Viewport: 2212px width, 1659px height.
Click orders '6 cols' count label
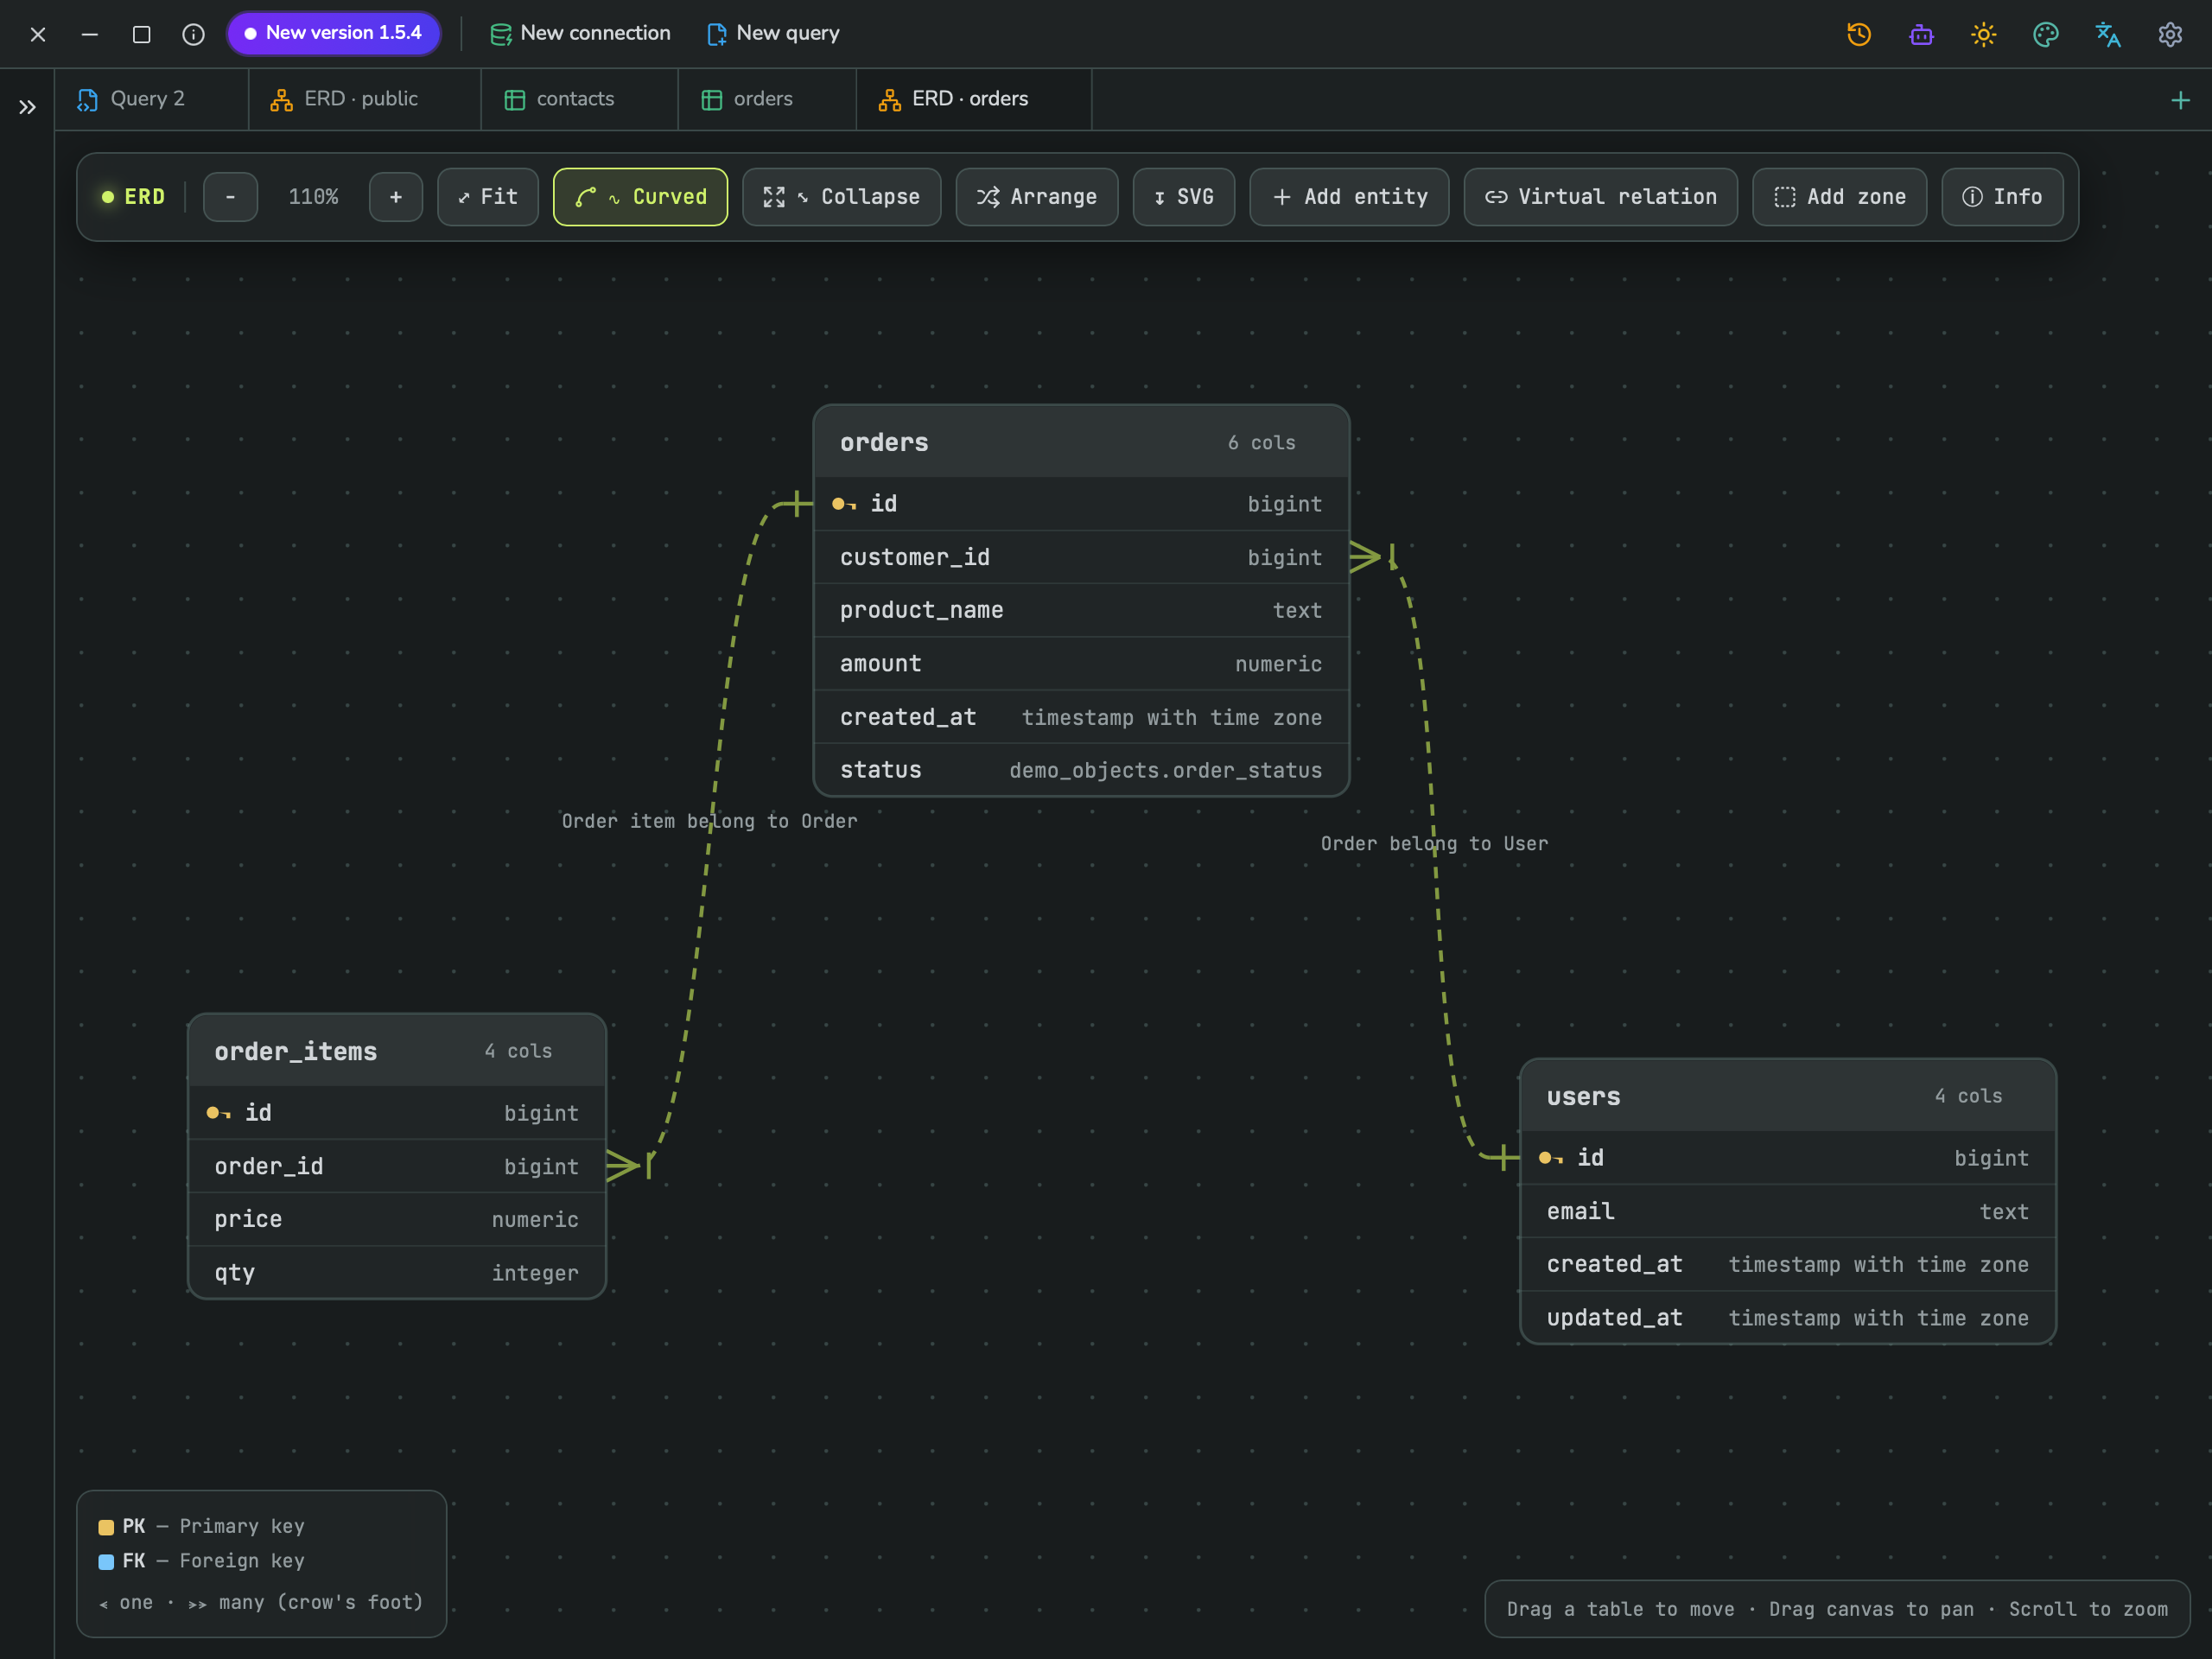pos(1261,442)
